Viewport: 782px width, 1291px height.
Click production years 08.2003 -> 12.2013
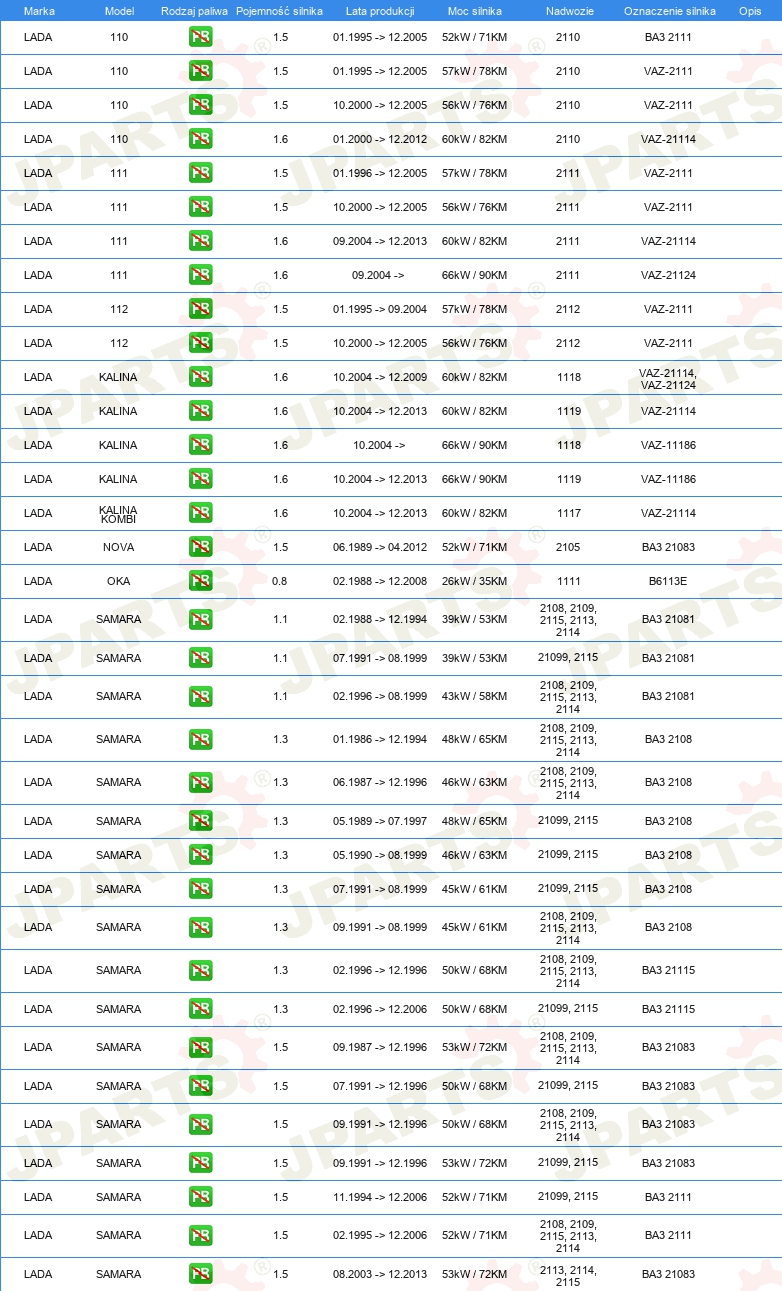tap(380, 1275)
